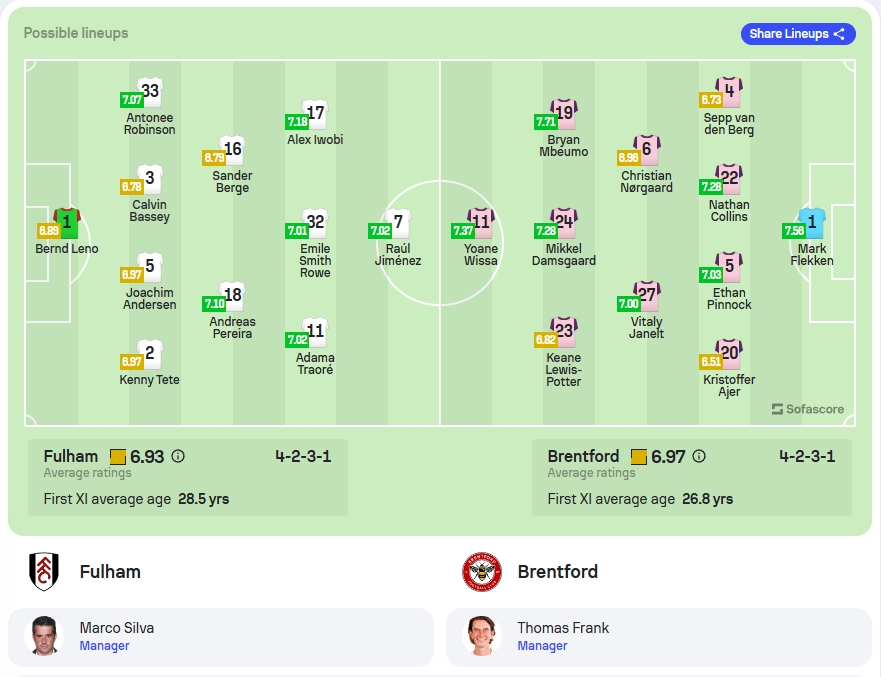Image resolution: width=881 pixels, height=677 pixels.
Task: Click Alex Iwobi's 7.18 rating badge
Action: [297, 121]
